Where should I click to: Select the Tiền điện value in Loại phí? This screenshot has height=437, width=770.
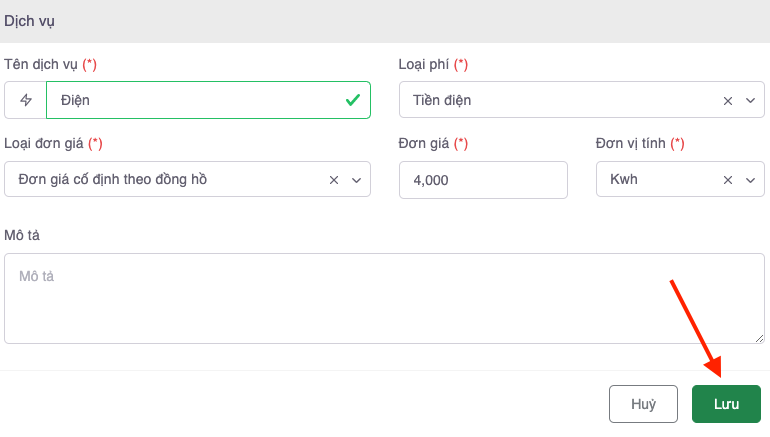pos(443,100)
